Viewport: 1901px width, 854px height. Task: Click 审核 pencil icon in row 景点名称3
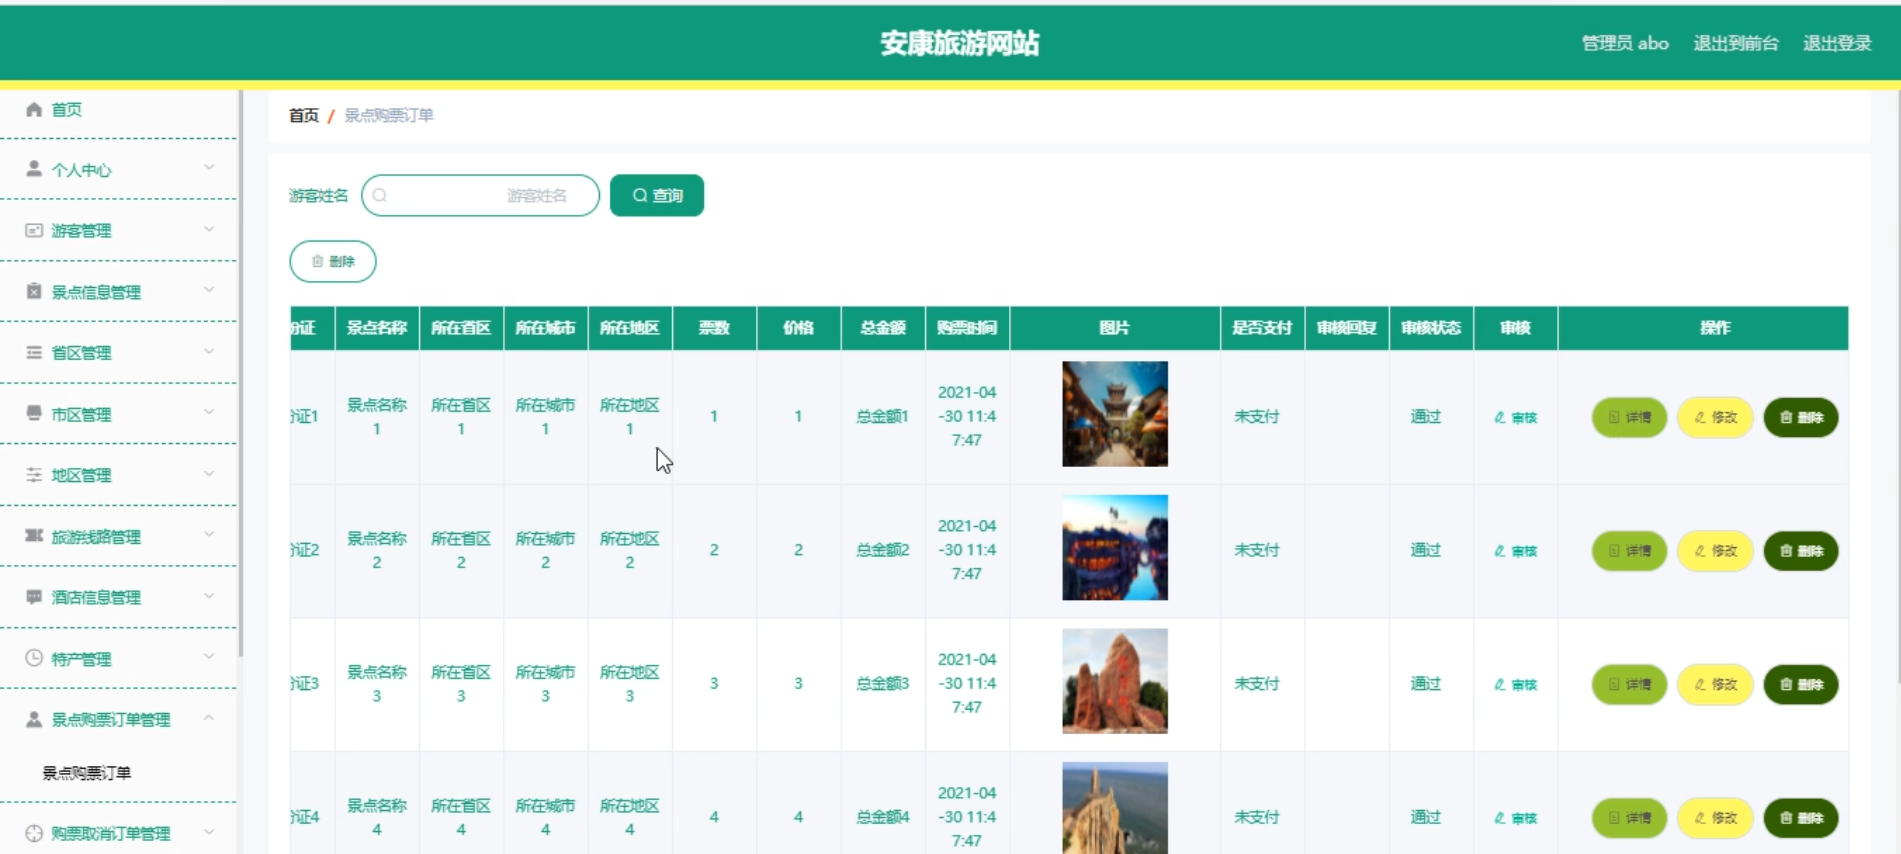1499,685
